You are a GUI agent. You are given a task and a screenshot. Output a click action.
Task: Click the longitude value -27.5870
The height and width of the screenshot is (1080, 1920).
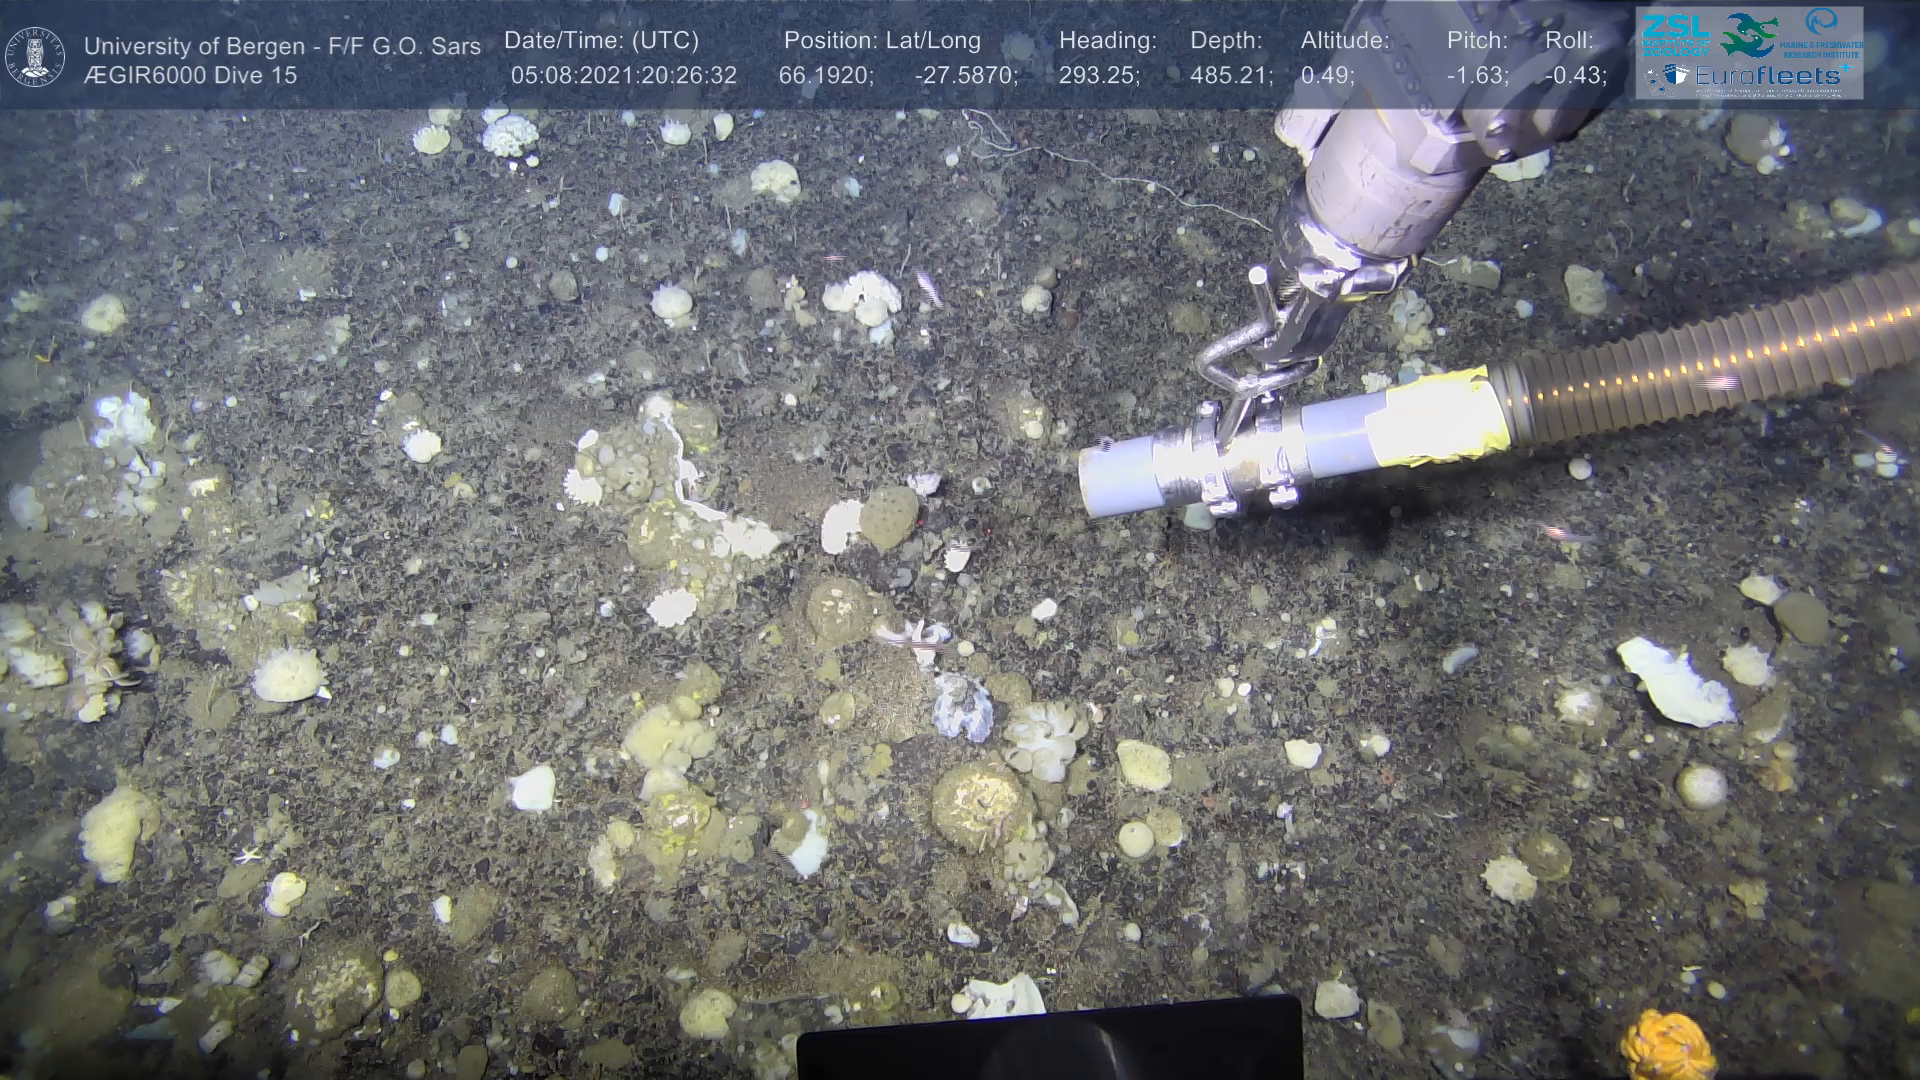pos(965,76)
